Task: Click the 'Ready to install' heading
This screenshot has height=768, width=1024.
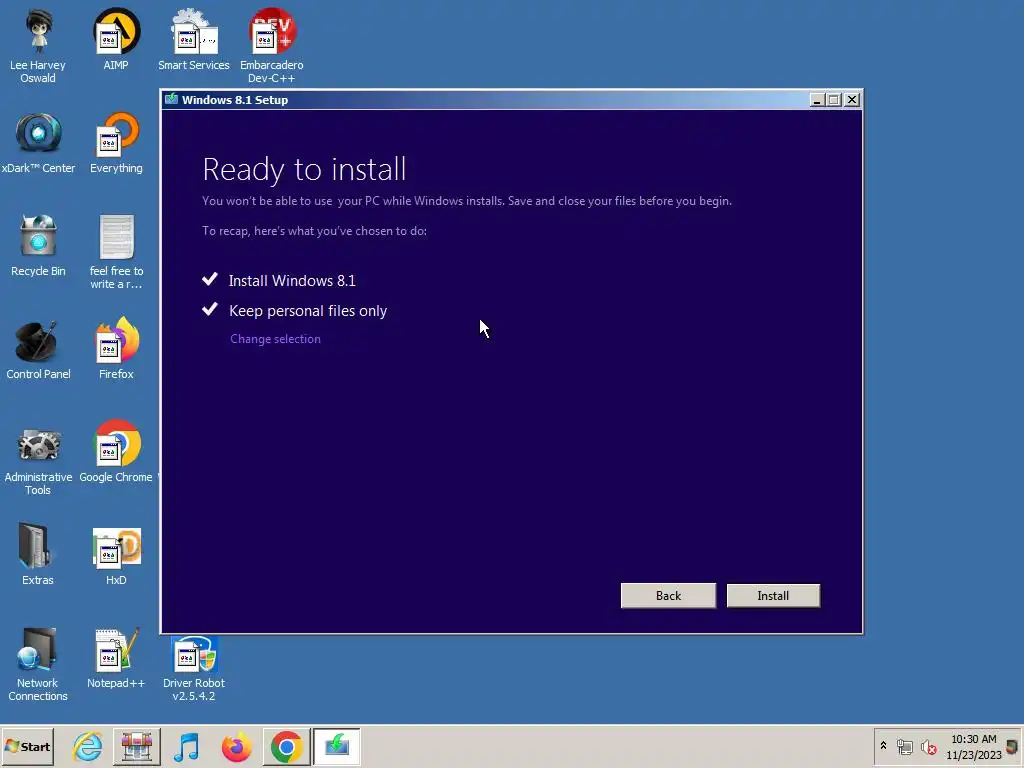Action: pos(304,169)
